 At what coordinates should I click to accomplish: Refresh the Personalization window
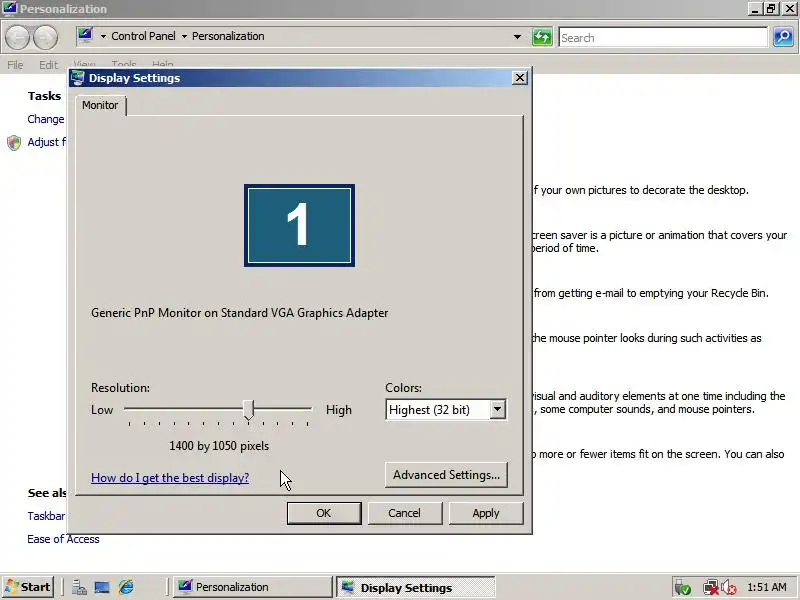coord(542,37)
